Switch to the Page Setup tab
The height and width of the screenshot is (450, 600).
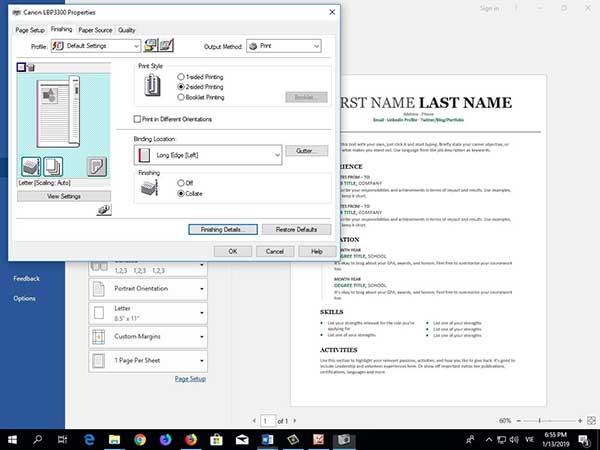click(30, 30)
